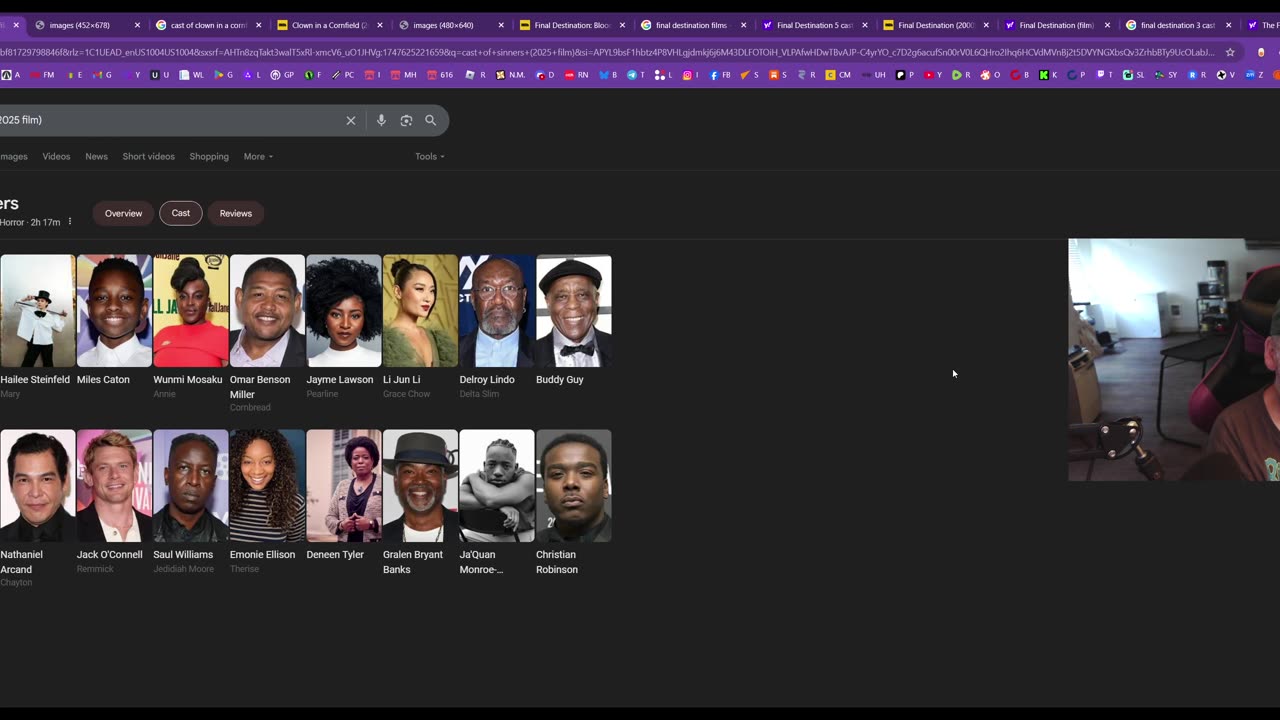Open the SY bookmark

[x=1166, y=75]
